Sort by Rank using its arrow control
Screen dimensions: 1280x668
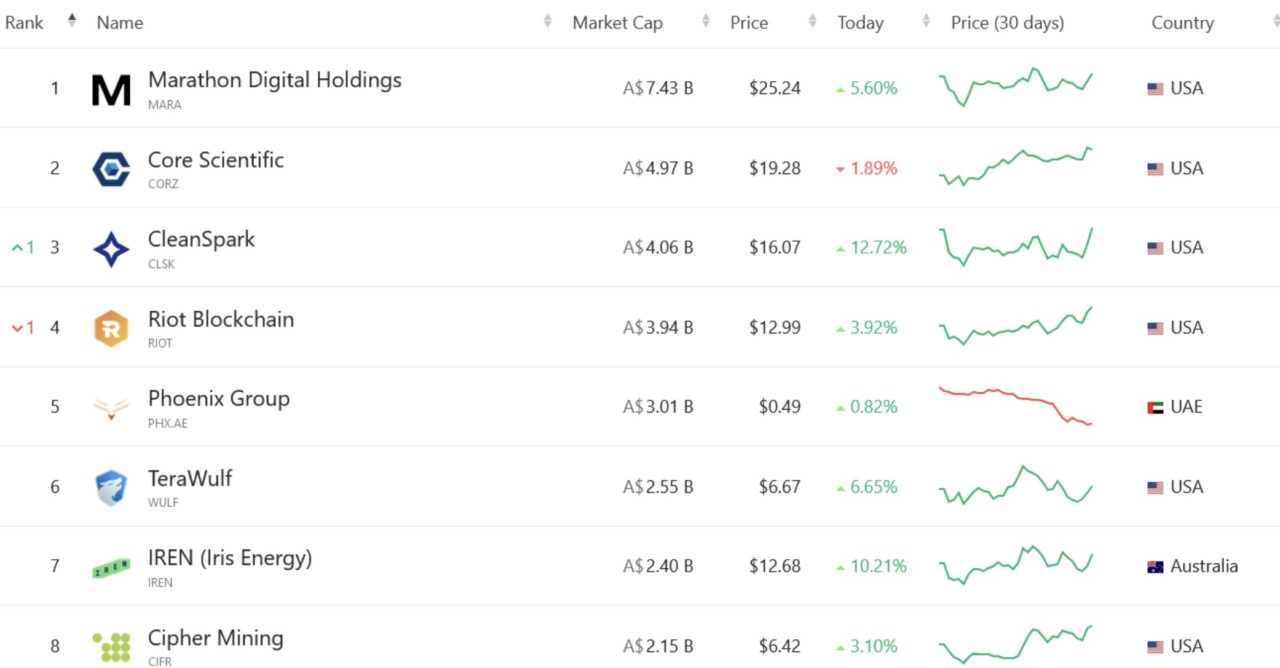pyautogui.click(x=70, y=18)
